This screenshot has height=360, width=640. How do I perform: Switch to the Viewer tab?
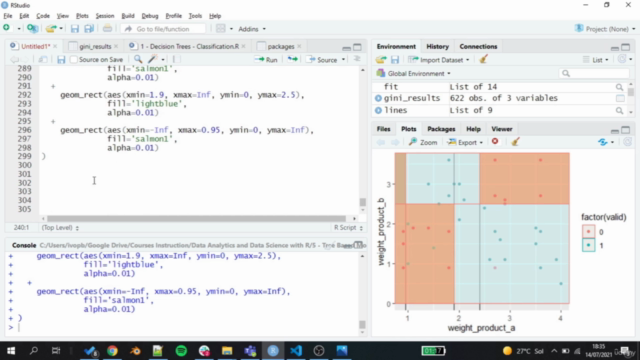(x=502, y=129)
